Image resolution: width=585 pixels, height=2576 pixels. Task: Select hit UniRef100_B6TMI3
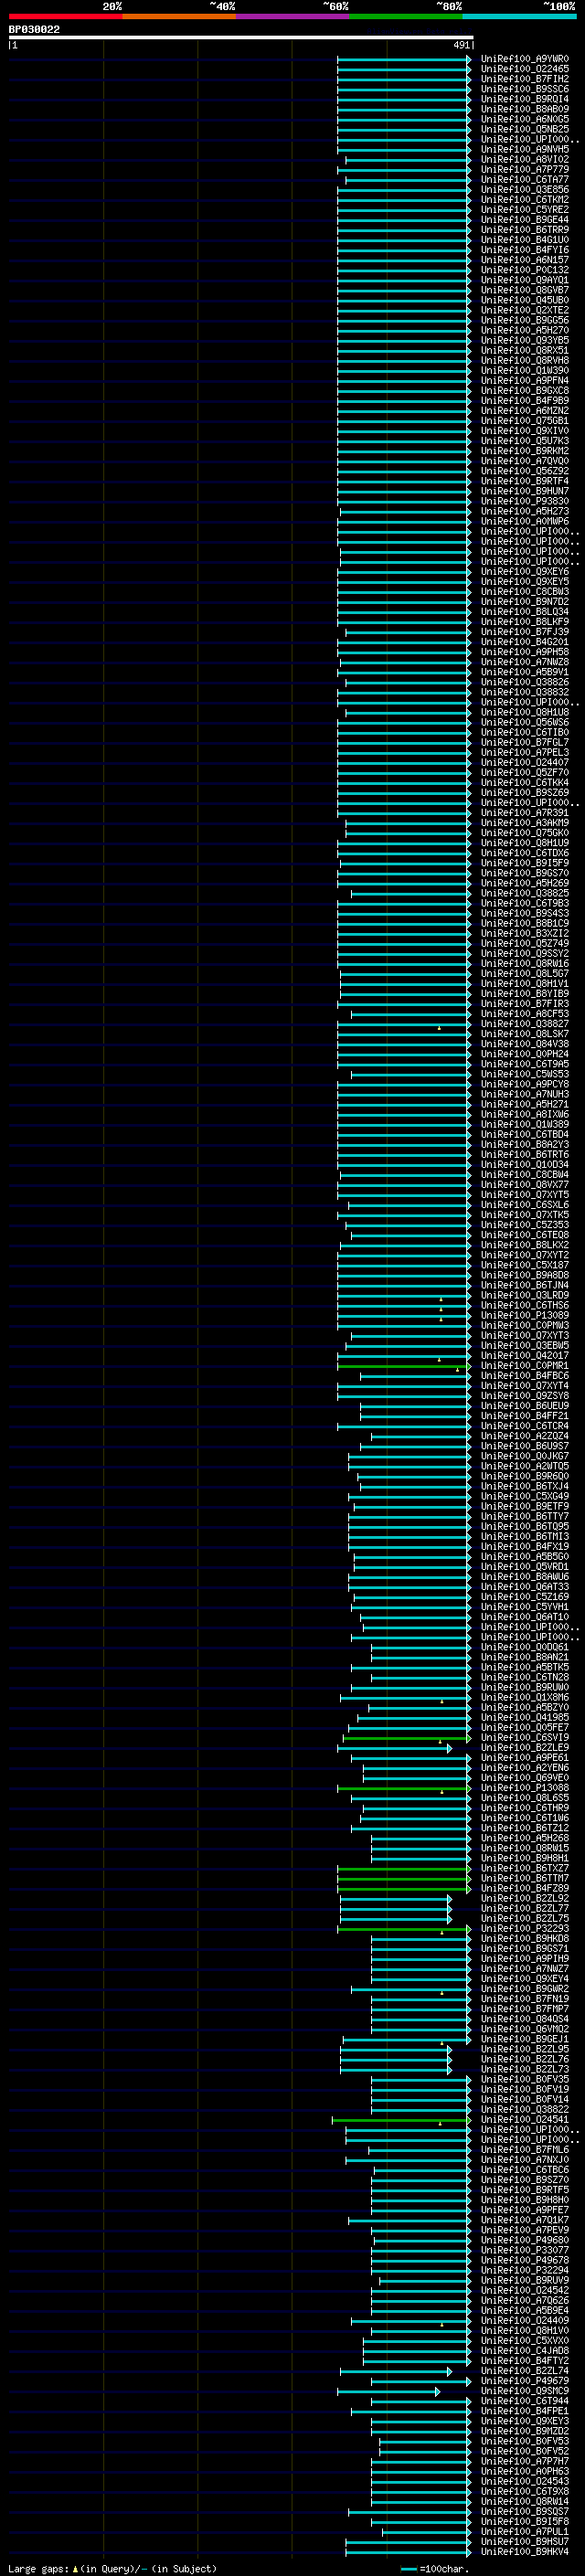point(525,1537)
